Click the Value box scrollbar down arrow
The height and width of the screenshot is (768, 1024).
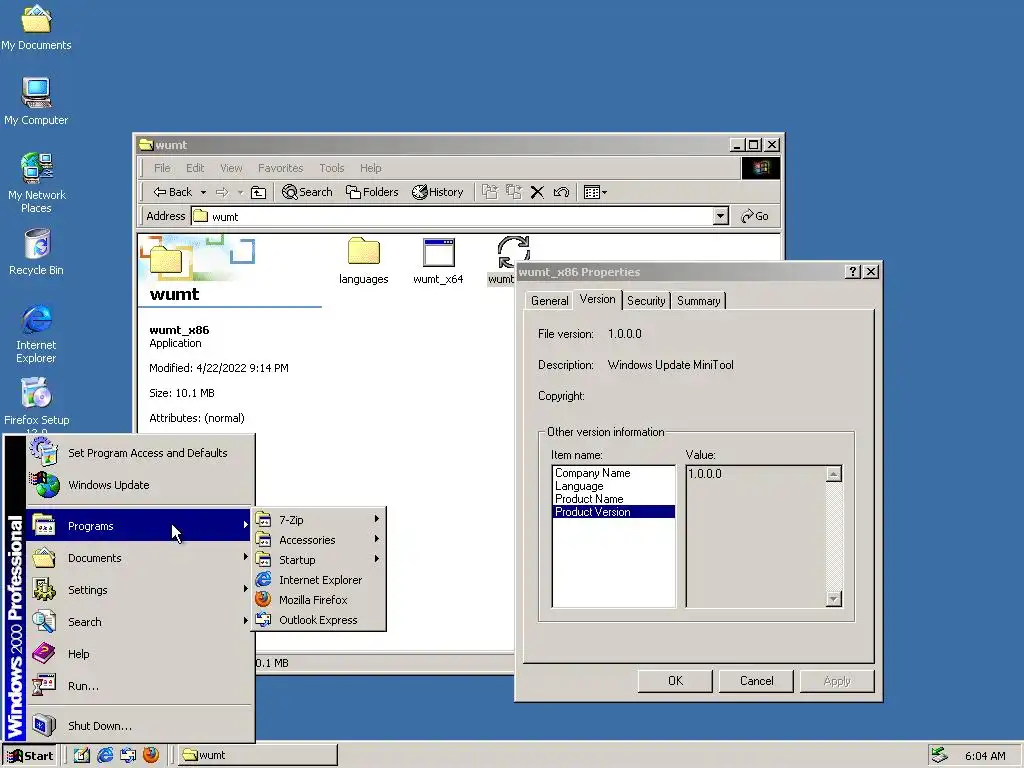point(834,598)
